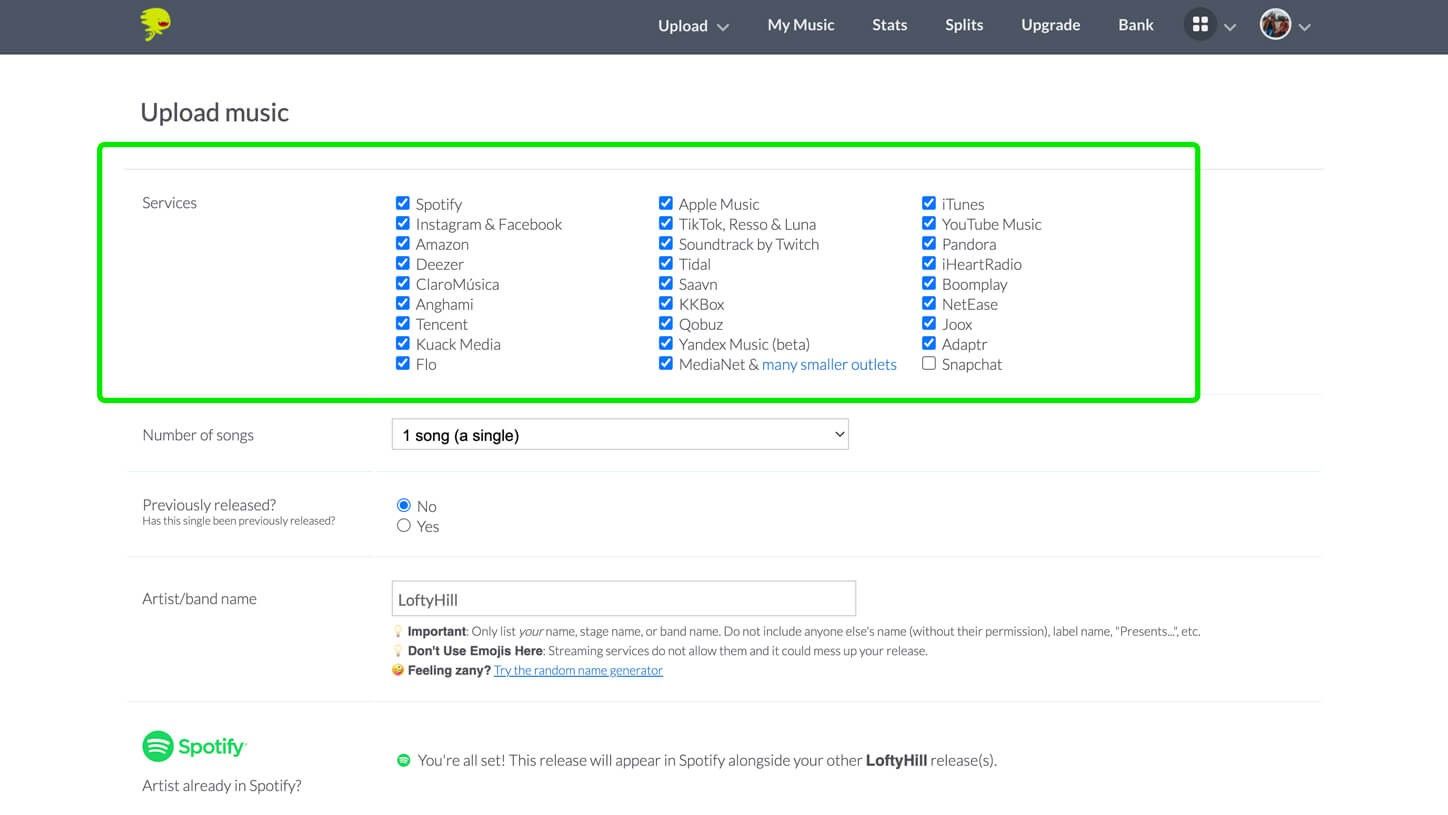Expand the Upload menu chevron

[723, 27]
